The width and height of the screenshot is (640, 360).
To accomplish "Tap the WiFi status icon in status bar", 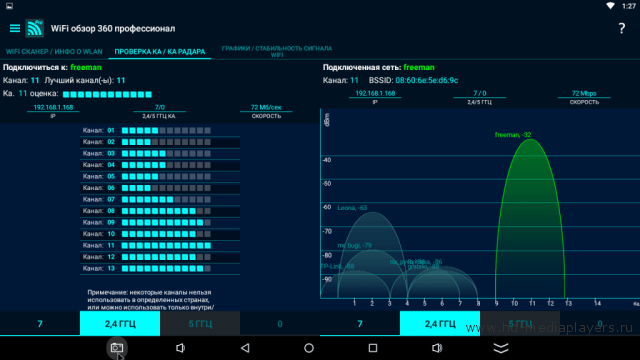I will tap(610, 6).
